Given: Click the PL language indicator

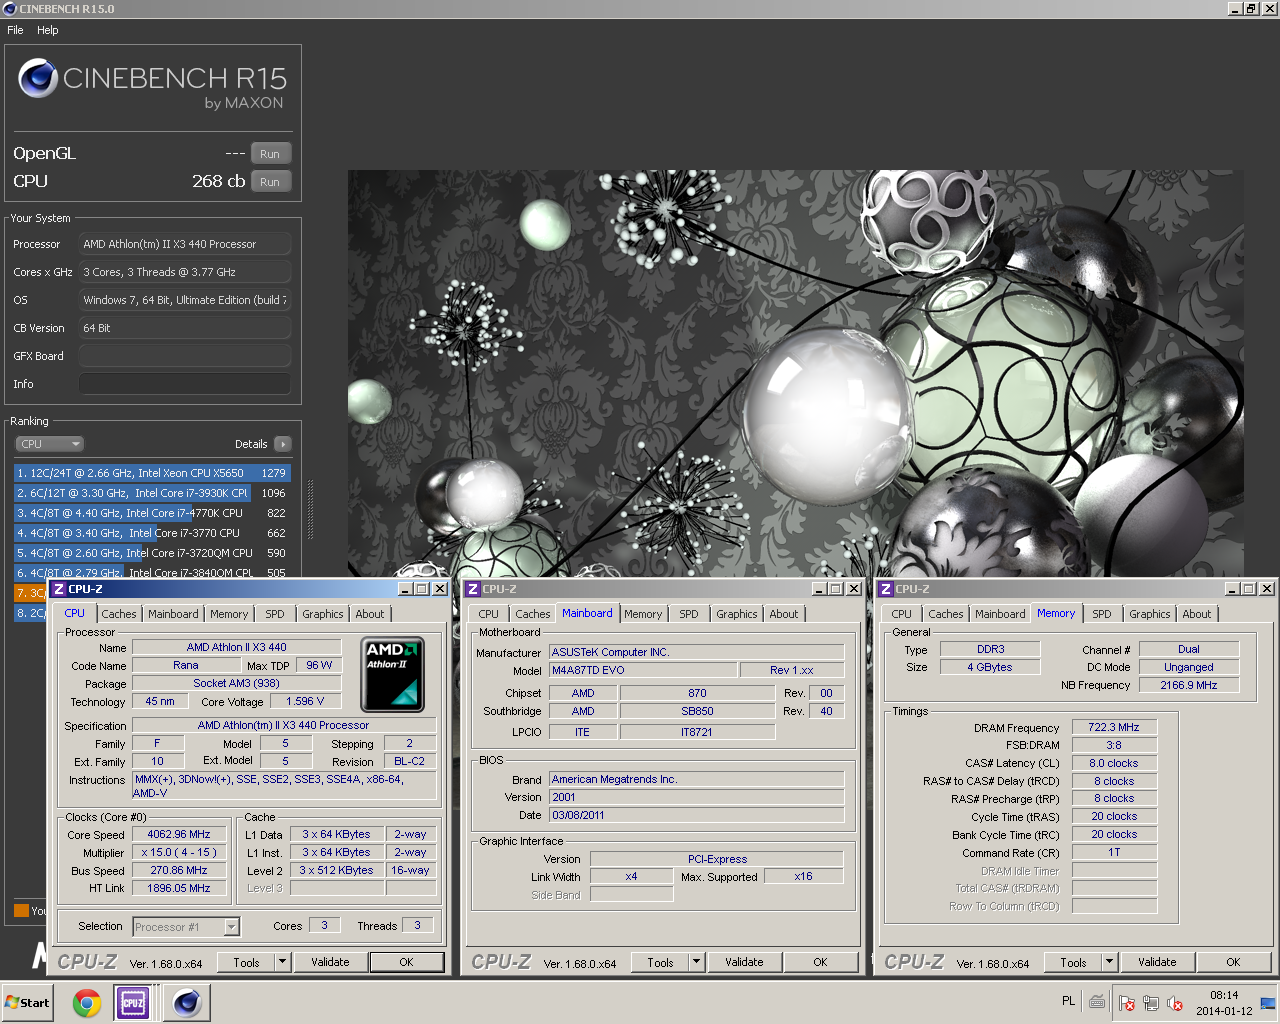Looking at the screenshot, I should 1068,1001.
